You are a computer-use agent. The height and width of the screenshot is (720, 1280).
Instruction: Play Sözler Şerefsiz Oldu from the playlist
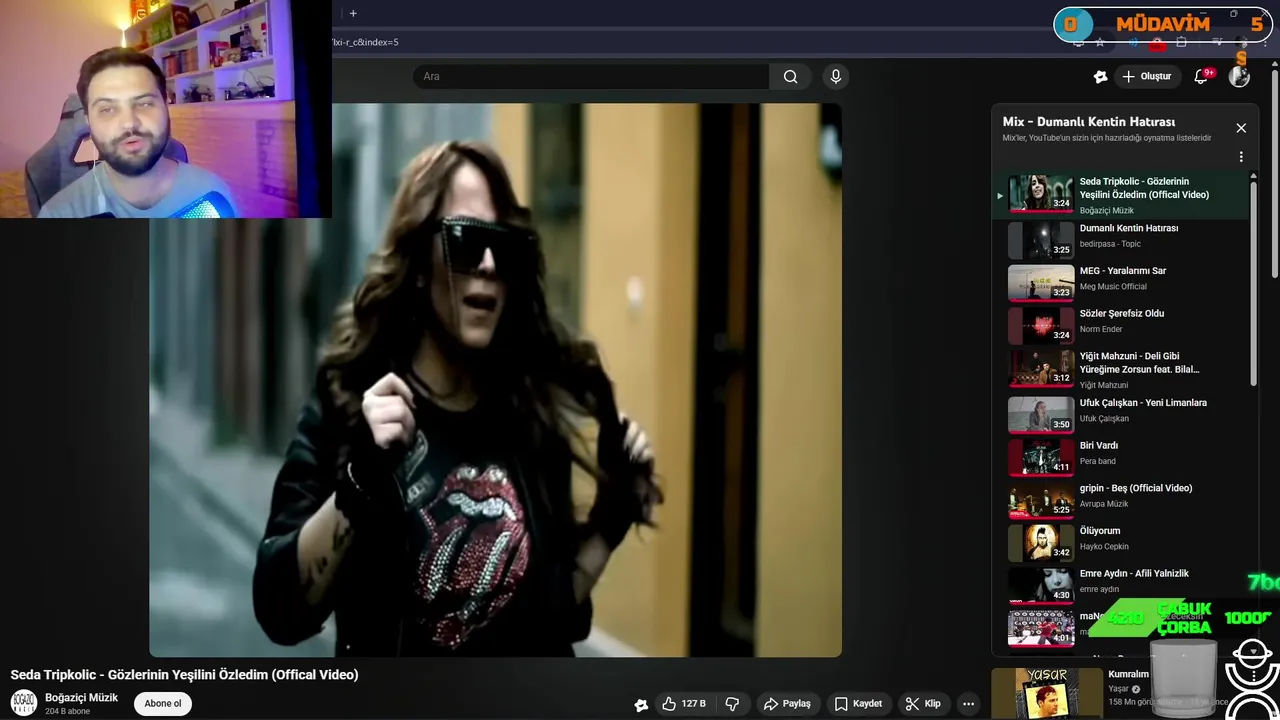coord(1120,325)
